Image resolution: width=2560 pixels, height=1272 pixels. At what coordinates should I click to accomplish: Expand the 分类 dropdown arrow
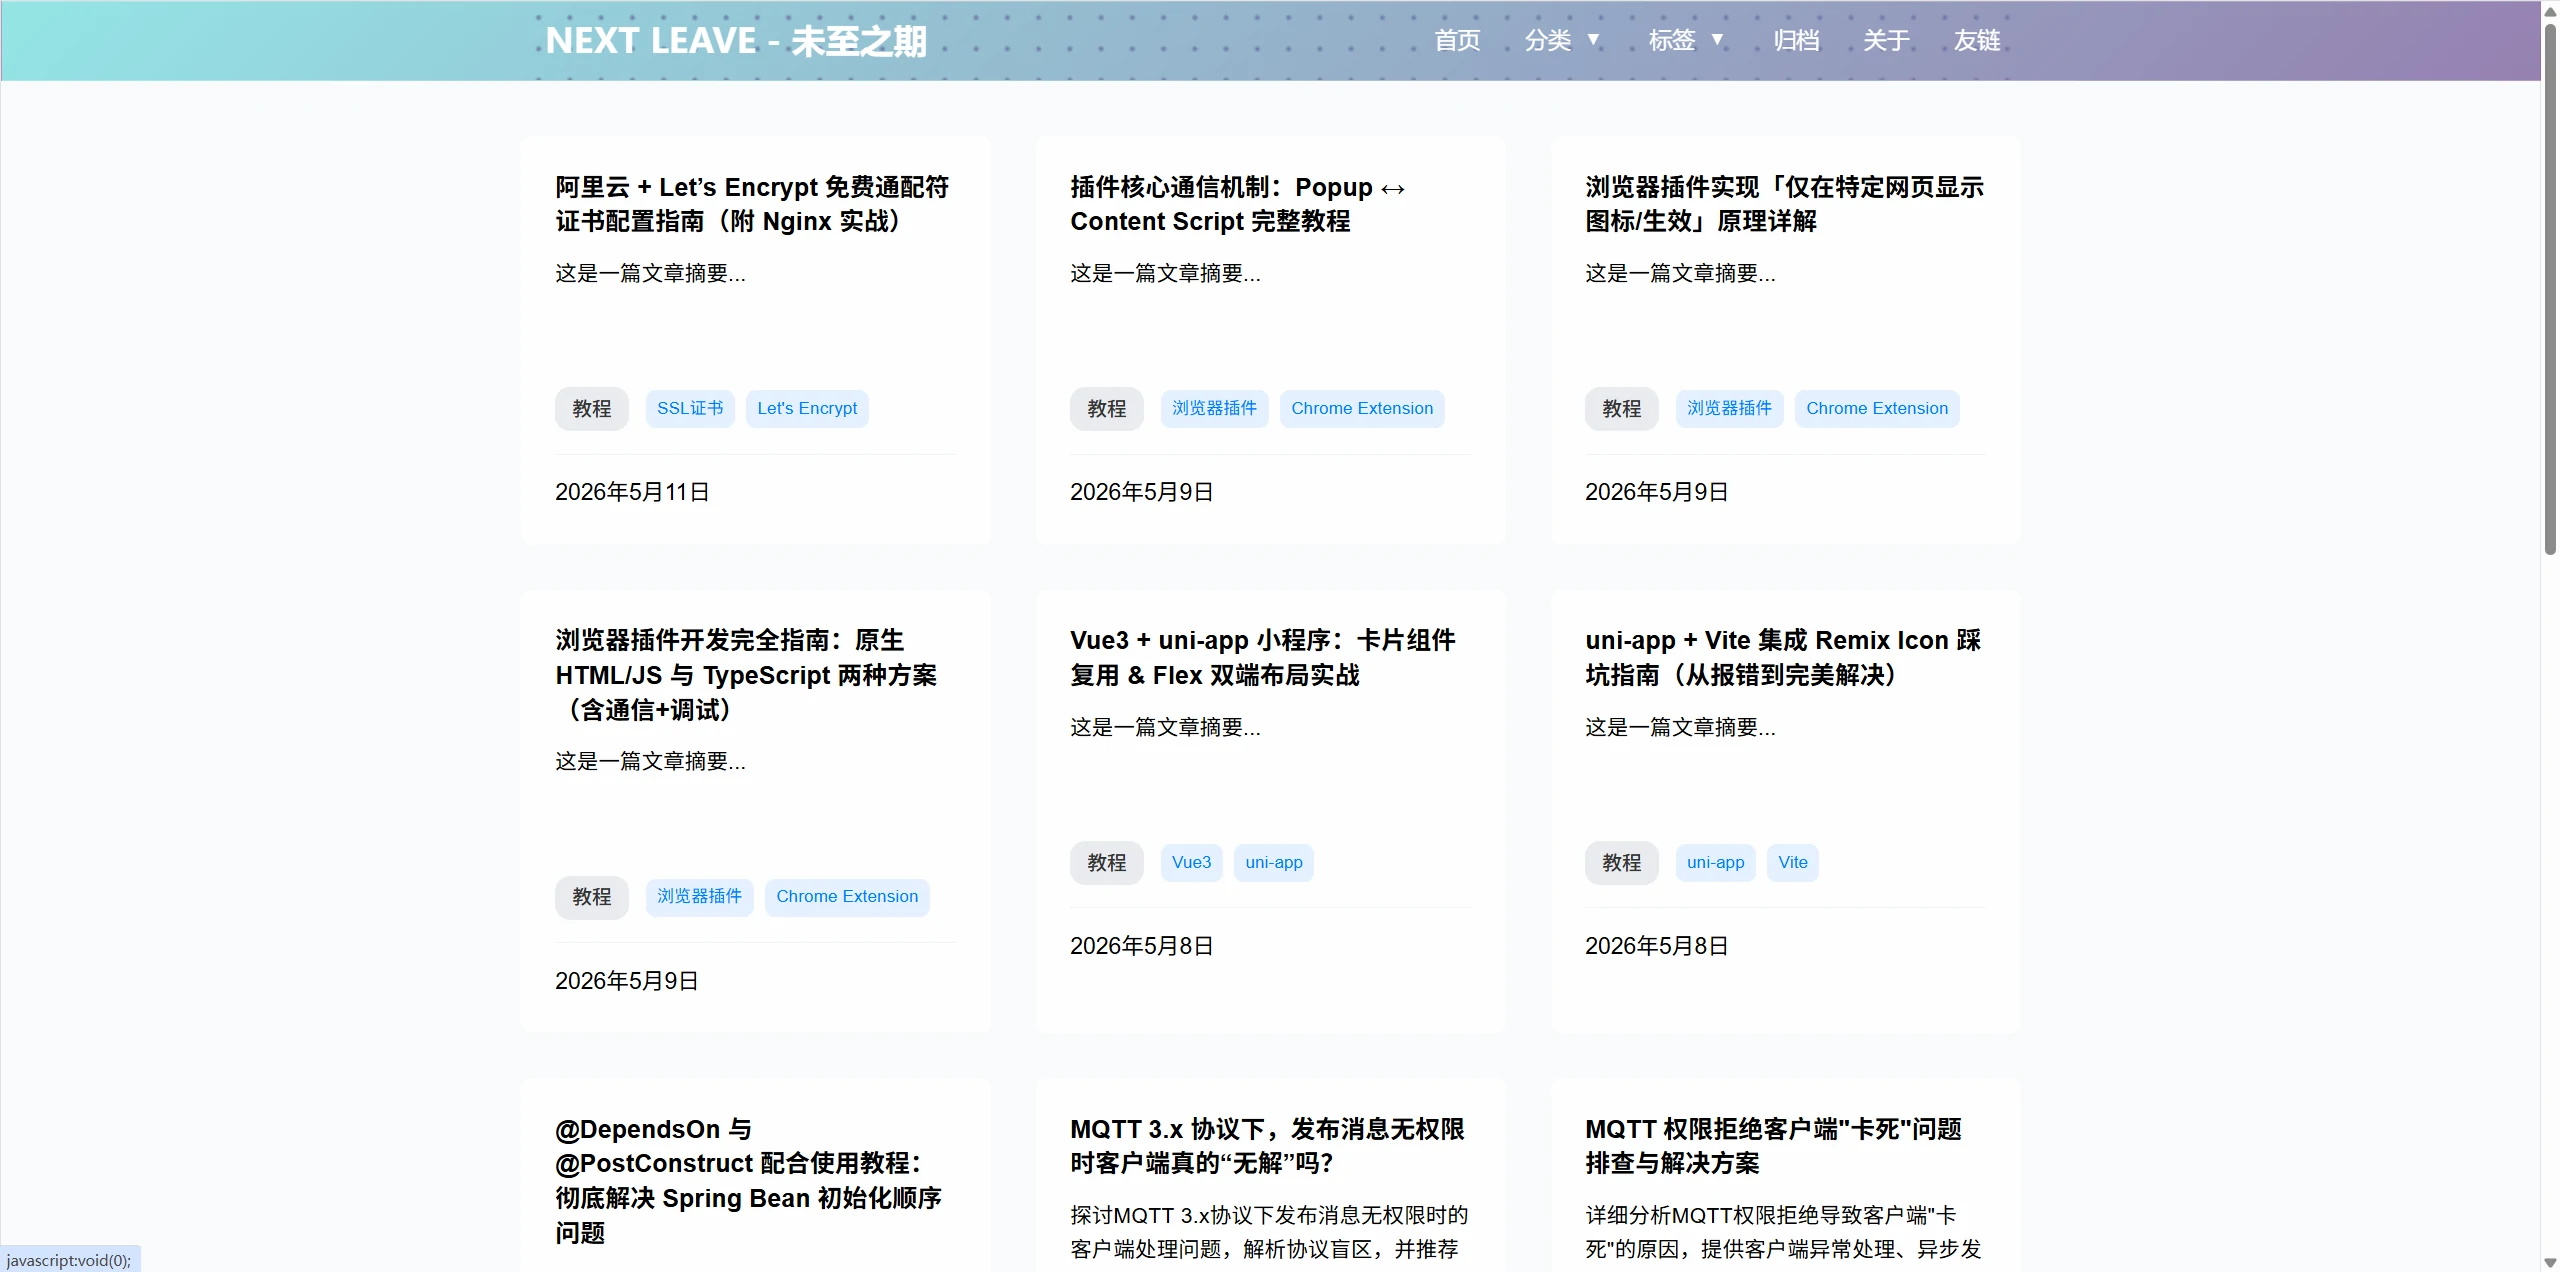click(x=1594, y=40)
